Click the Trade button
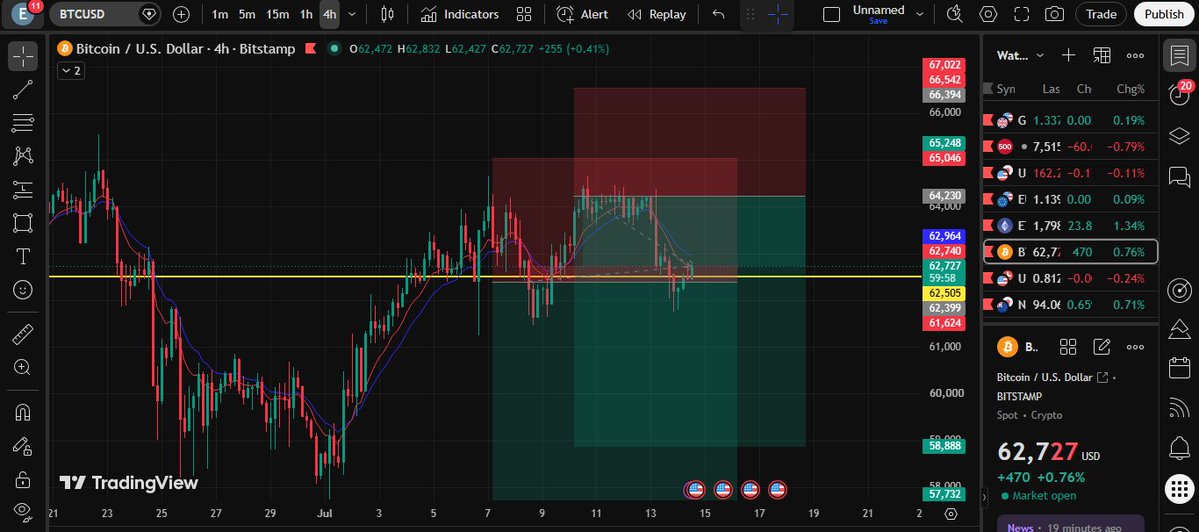1199x532 pixels. (x=1101, y=14)
